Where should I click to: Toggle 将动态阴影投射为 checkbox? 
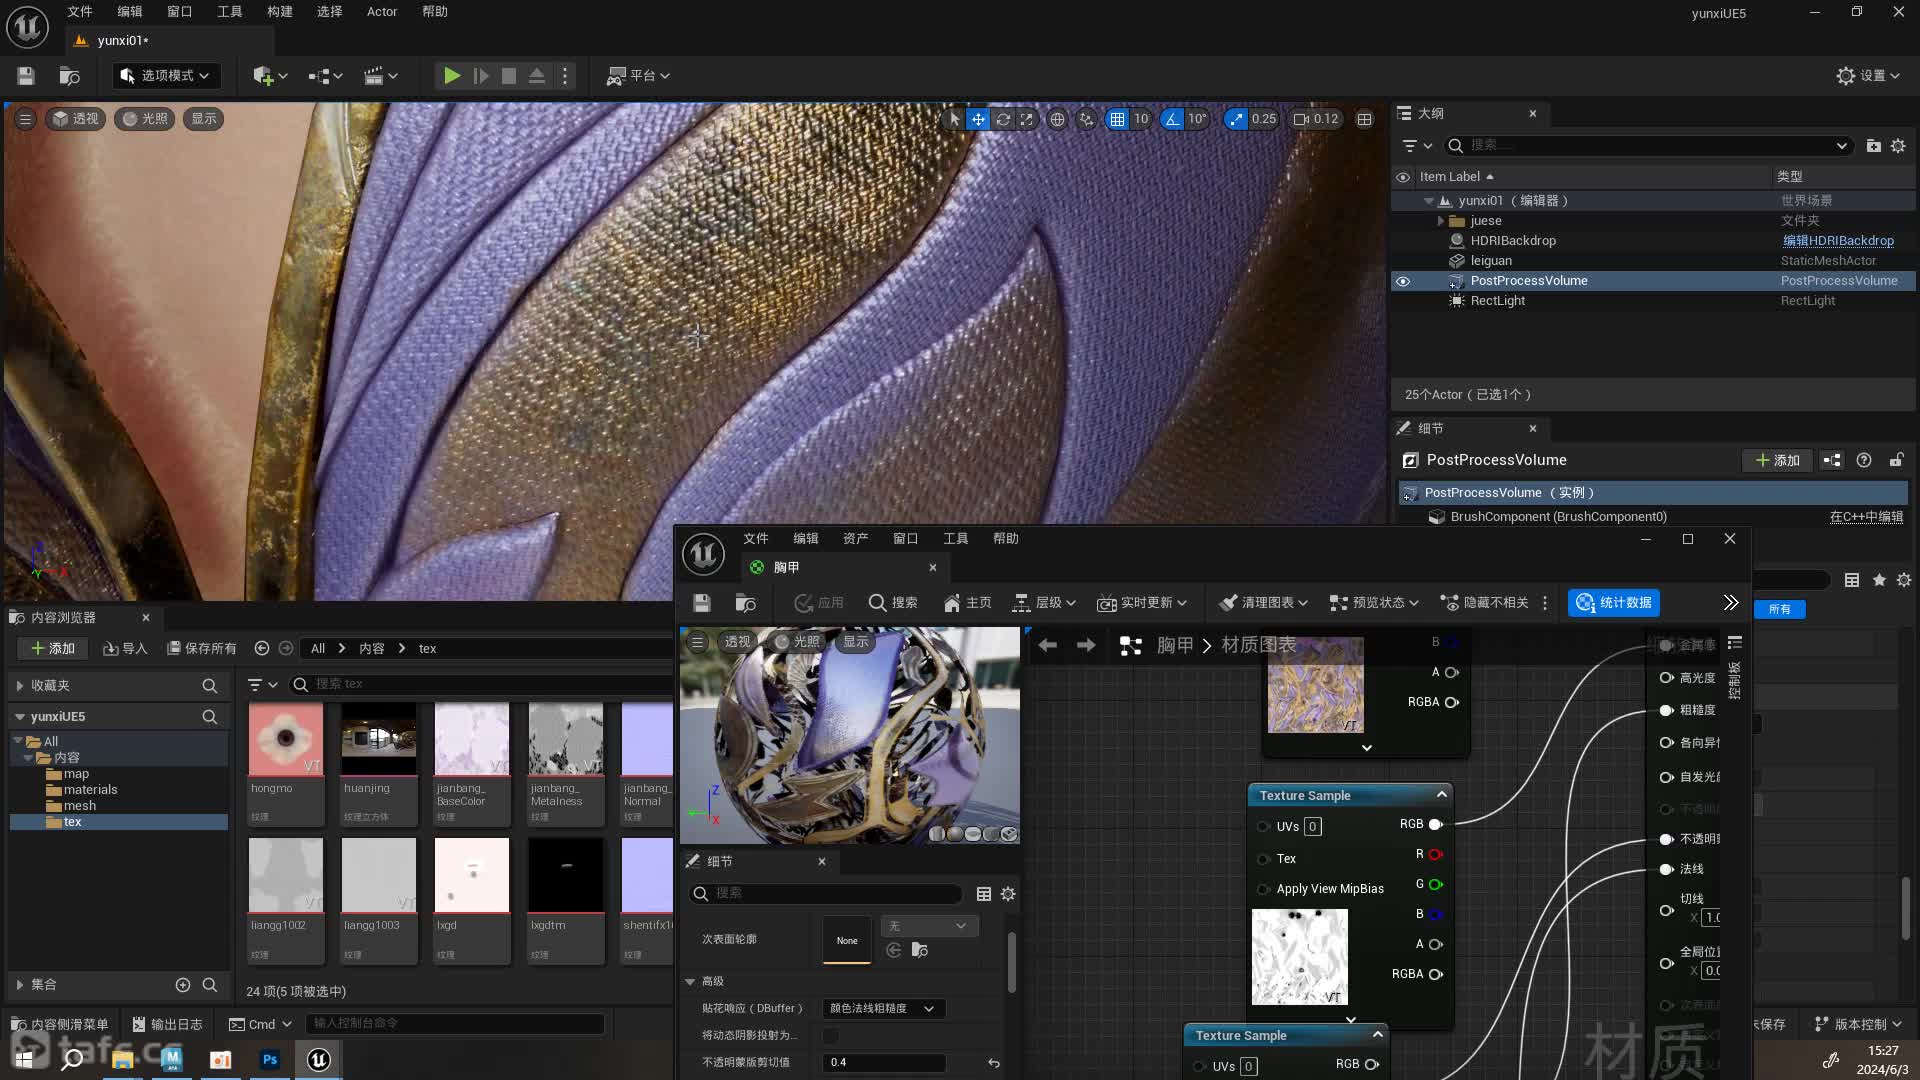point(830,1036)
